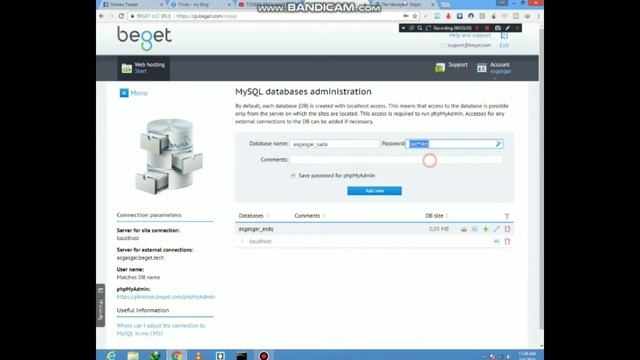The height and width of the screenshot is (360, 640).
Task: Delete the asgargar_asdq database
Action: 507,229
